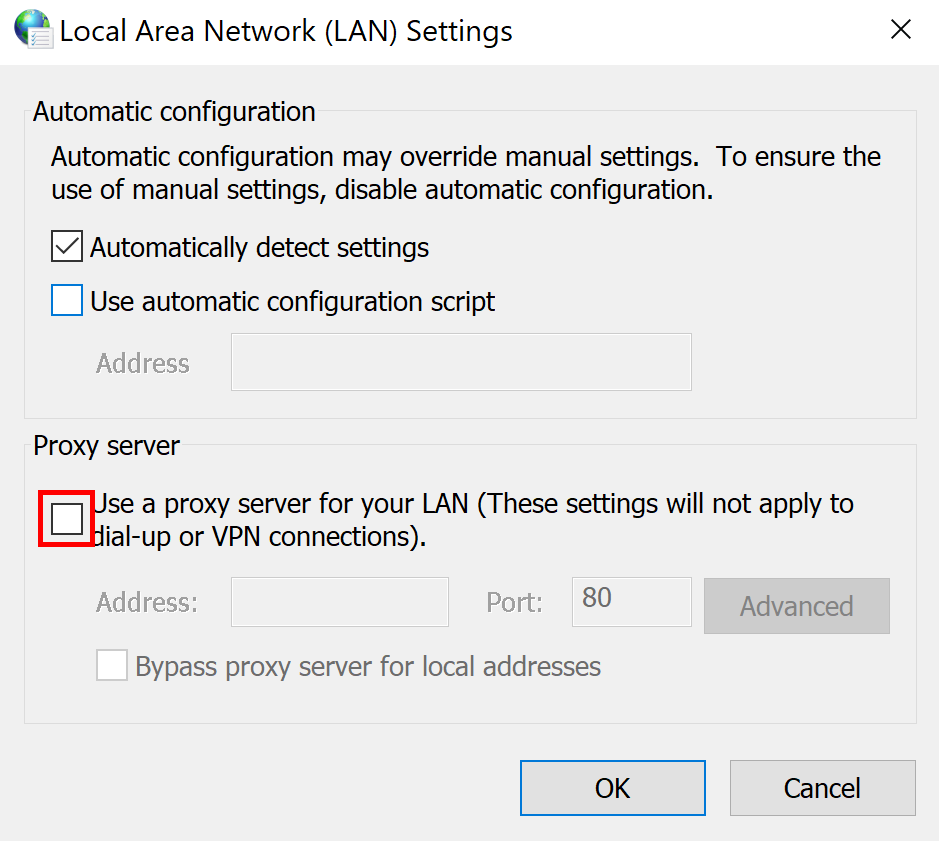Image resolution: width=939 pixels, height=841 pixels.
Task: Focus the automatic configuration script Address field
Action: 461,362
